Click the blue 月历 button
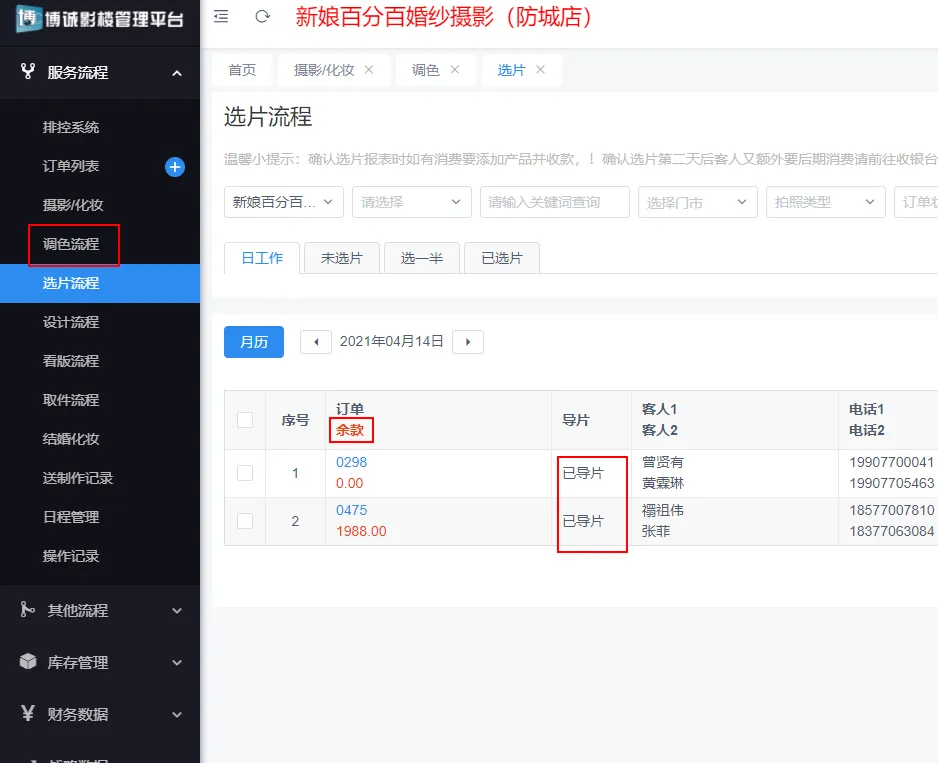This screenshot has width=938, height=763. point(253,342)
